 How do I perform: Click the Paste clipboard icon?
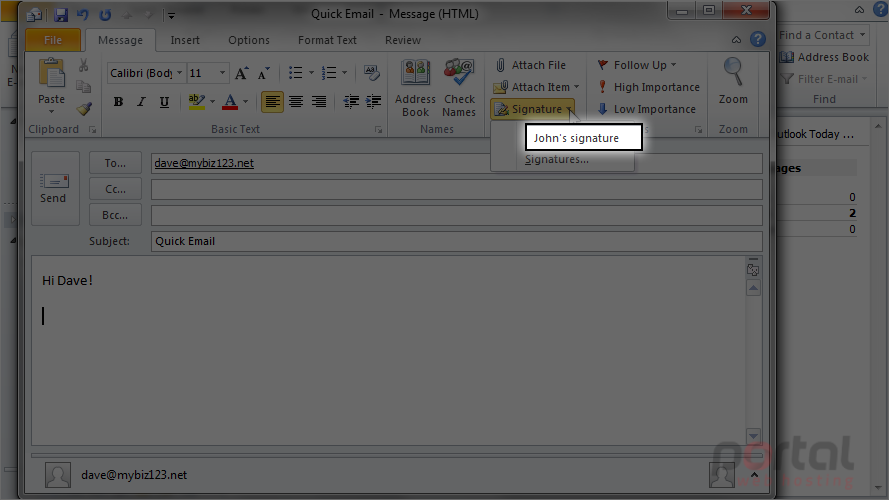pos(52,75)
